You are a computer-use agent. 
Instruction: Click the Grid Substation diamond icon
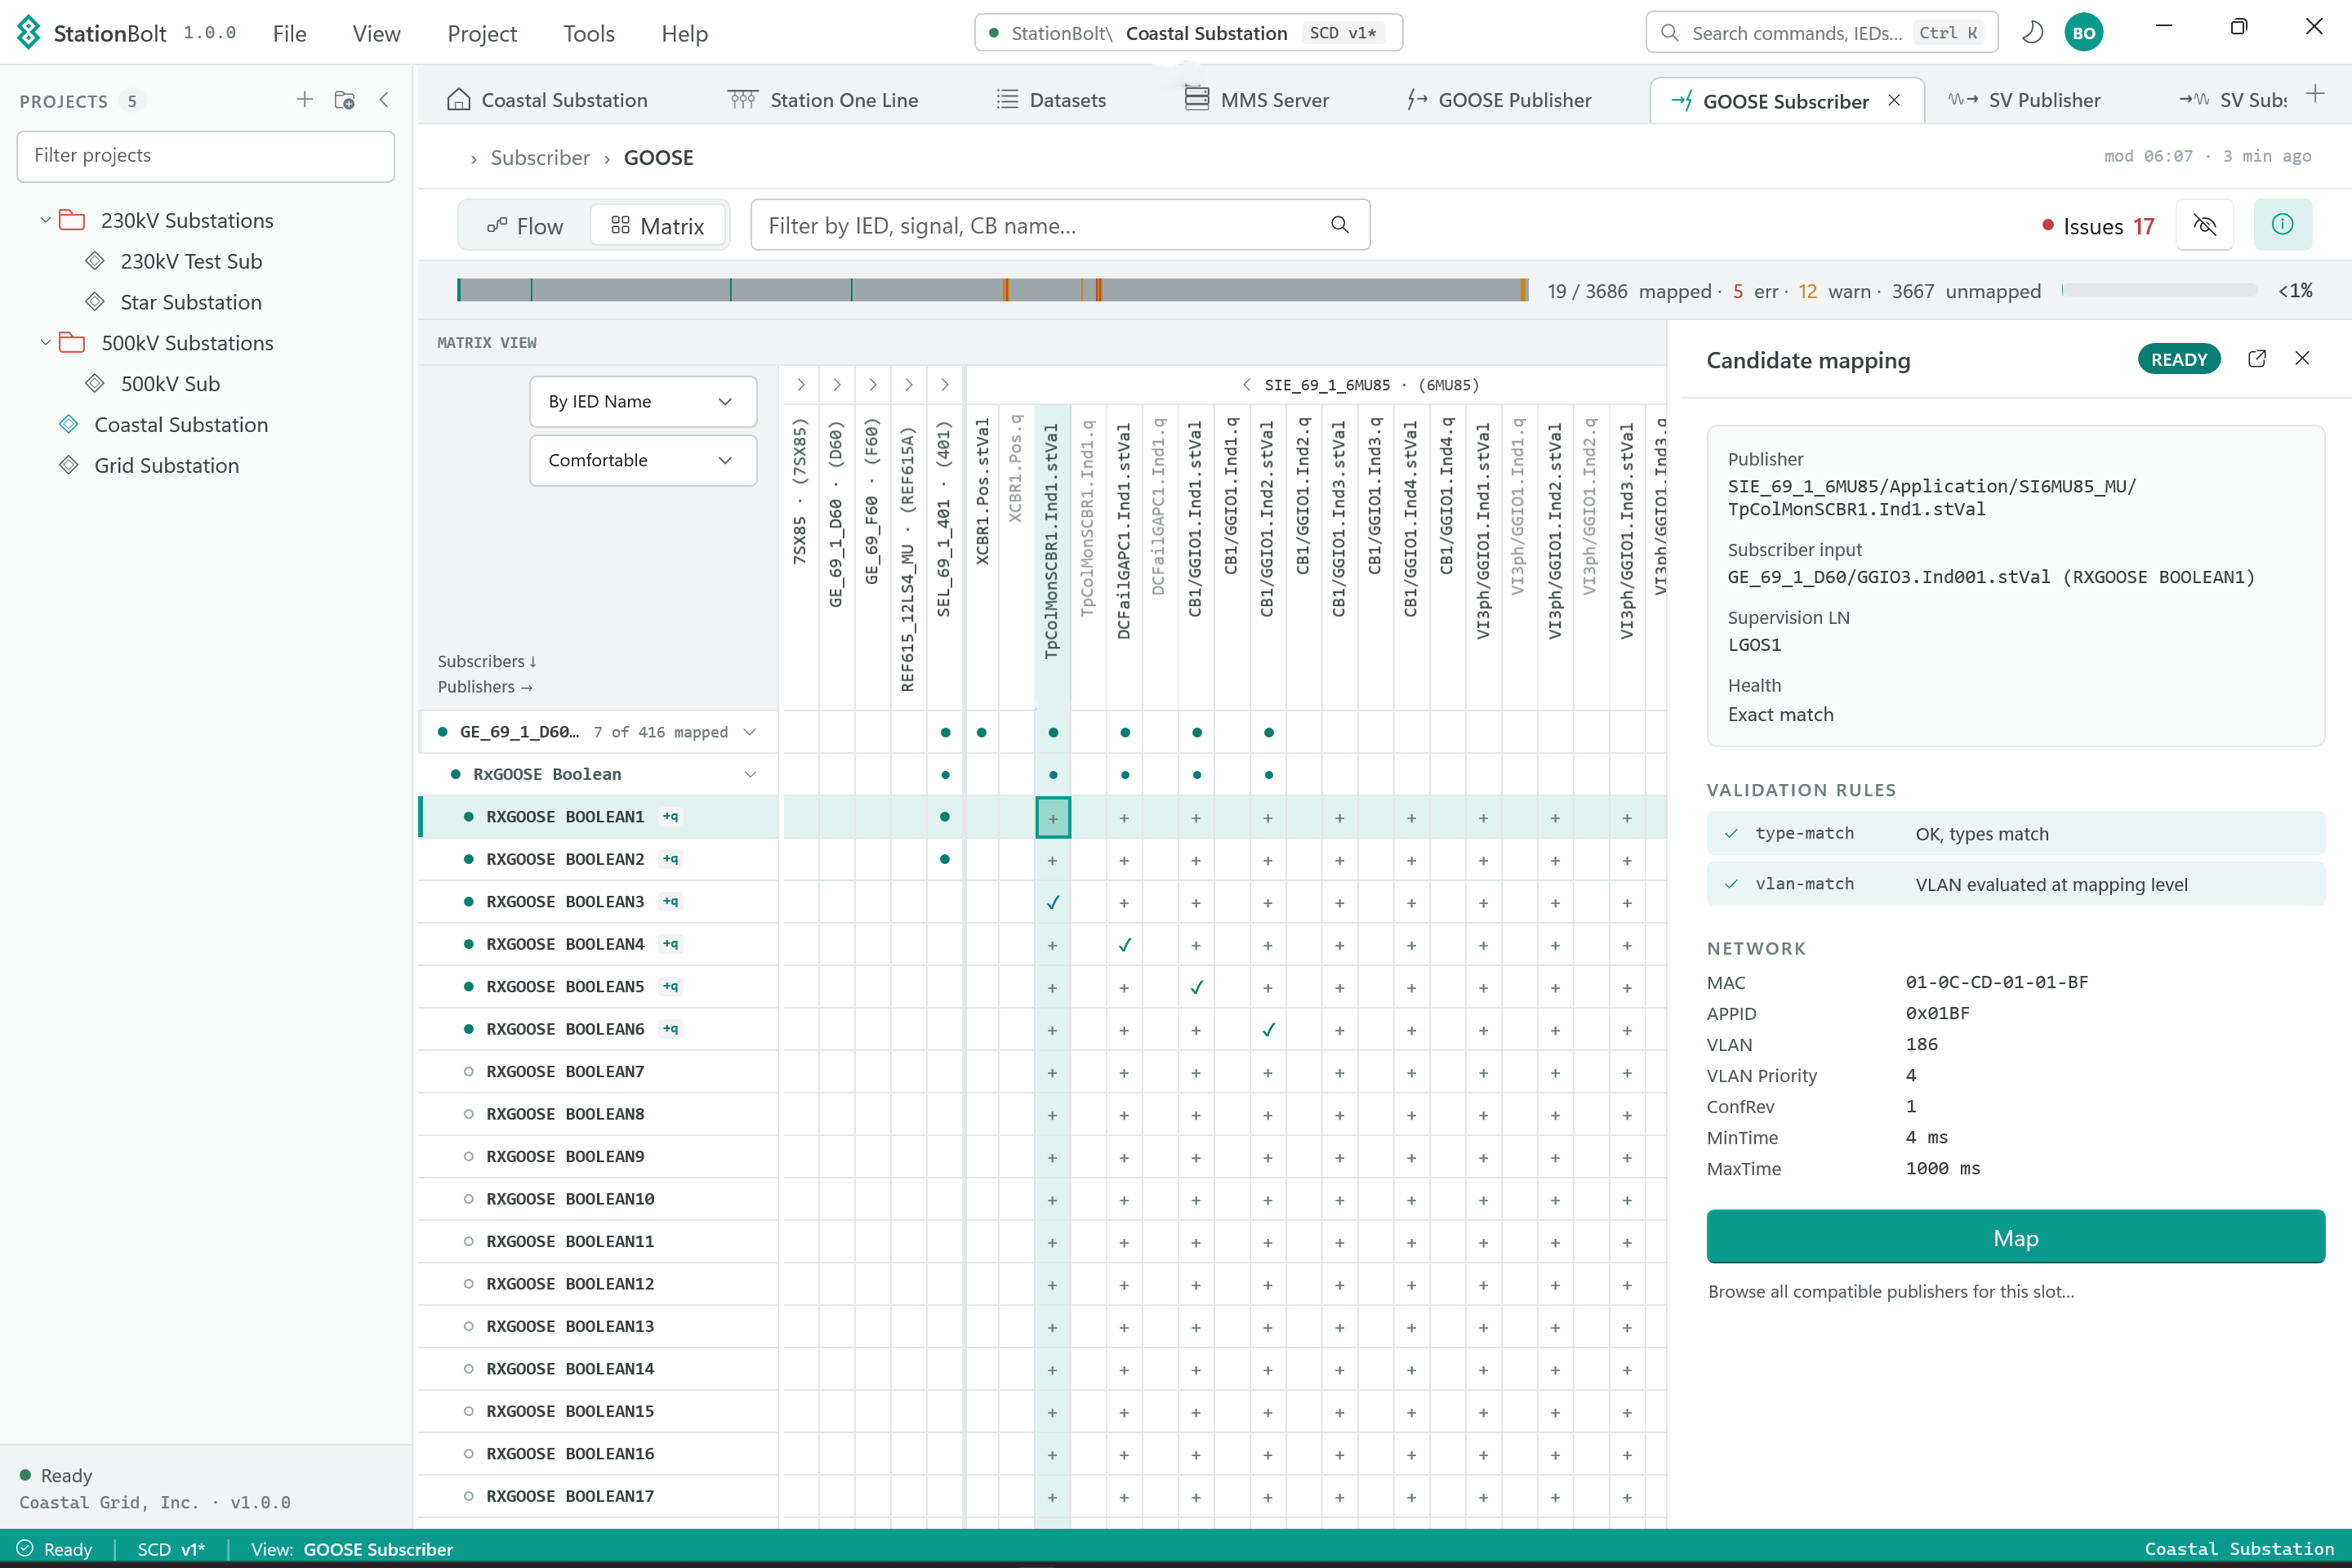pyautogui.click(x=68, y=466)
